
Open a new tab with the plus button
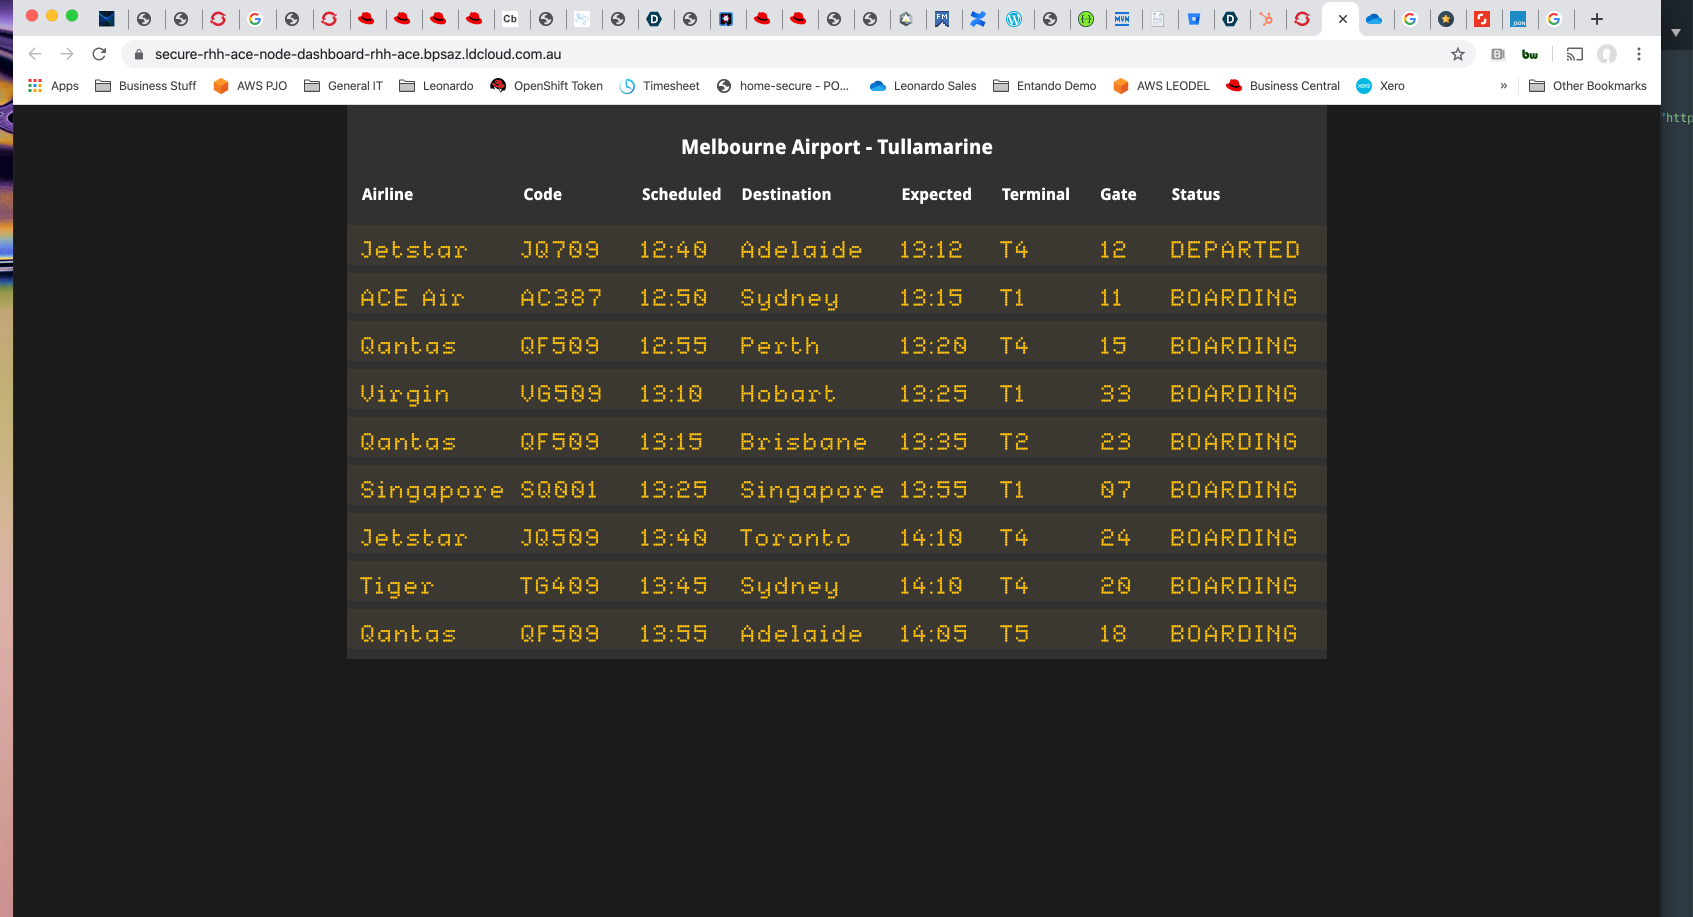1597,19
